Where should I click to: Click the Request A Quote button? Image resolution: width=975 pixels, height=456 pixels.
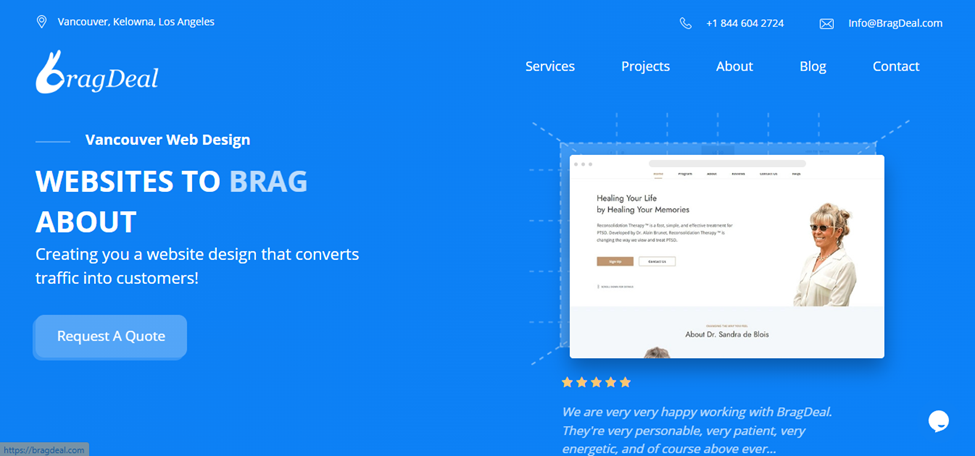(x=111, y=337)
